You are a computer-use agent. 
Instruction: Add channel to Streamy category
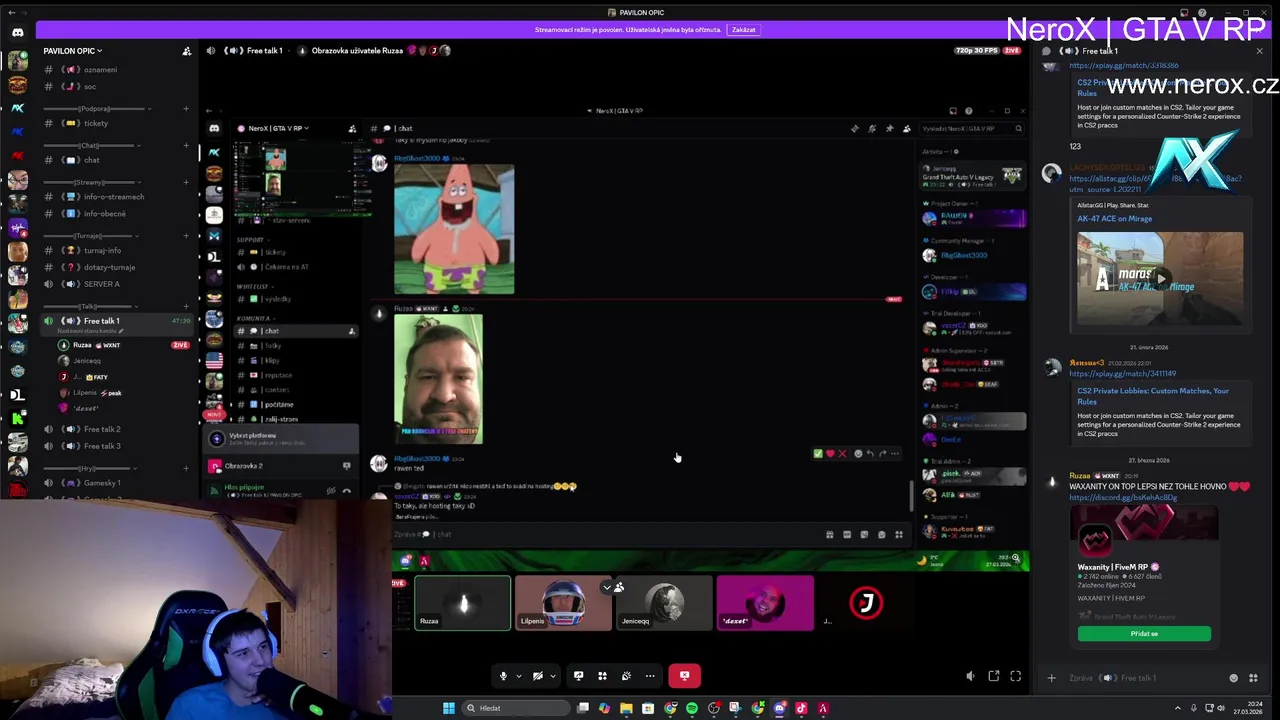point(186,182)
